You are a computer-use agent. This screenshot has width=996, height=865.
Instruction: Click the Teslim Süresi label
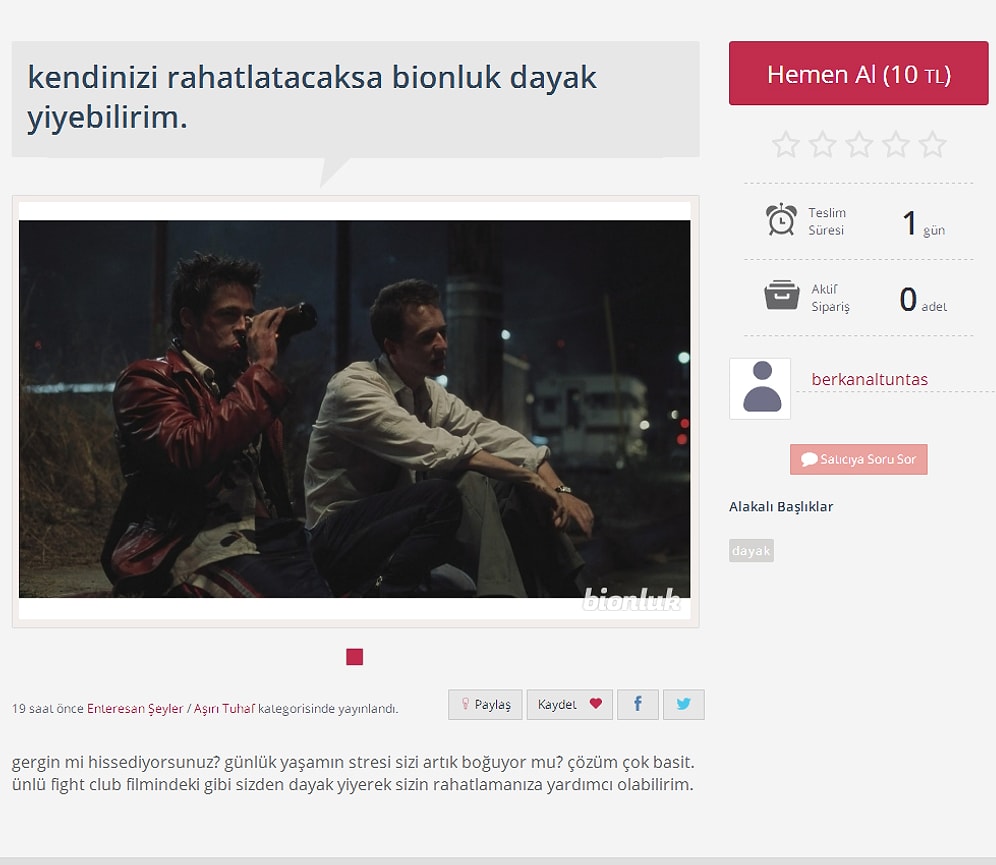click(827, 221)
